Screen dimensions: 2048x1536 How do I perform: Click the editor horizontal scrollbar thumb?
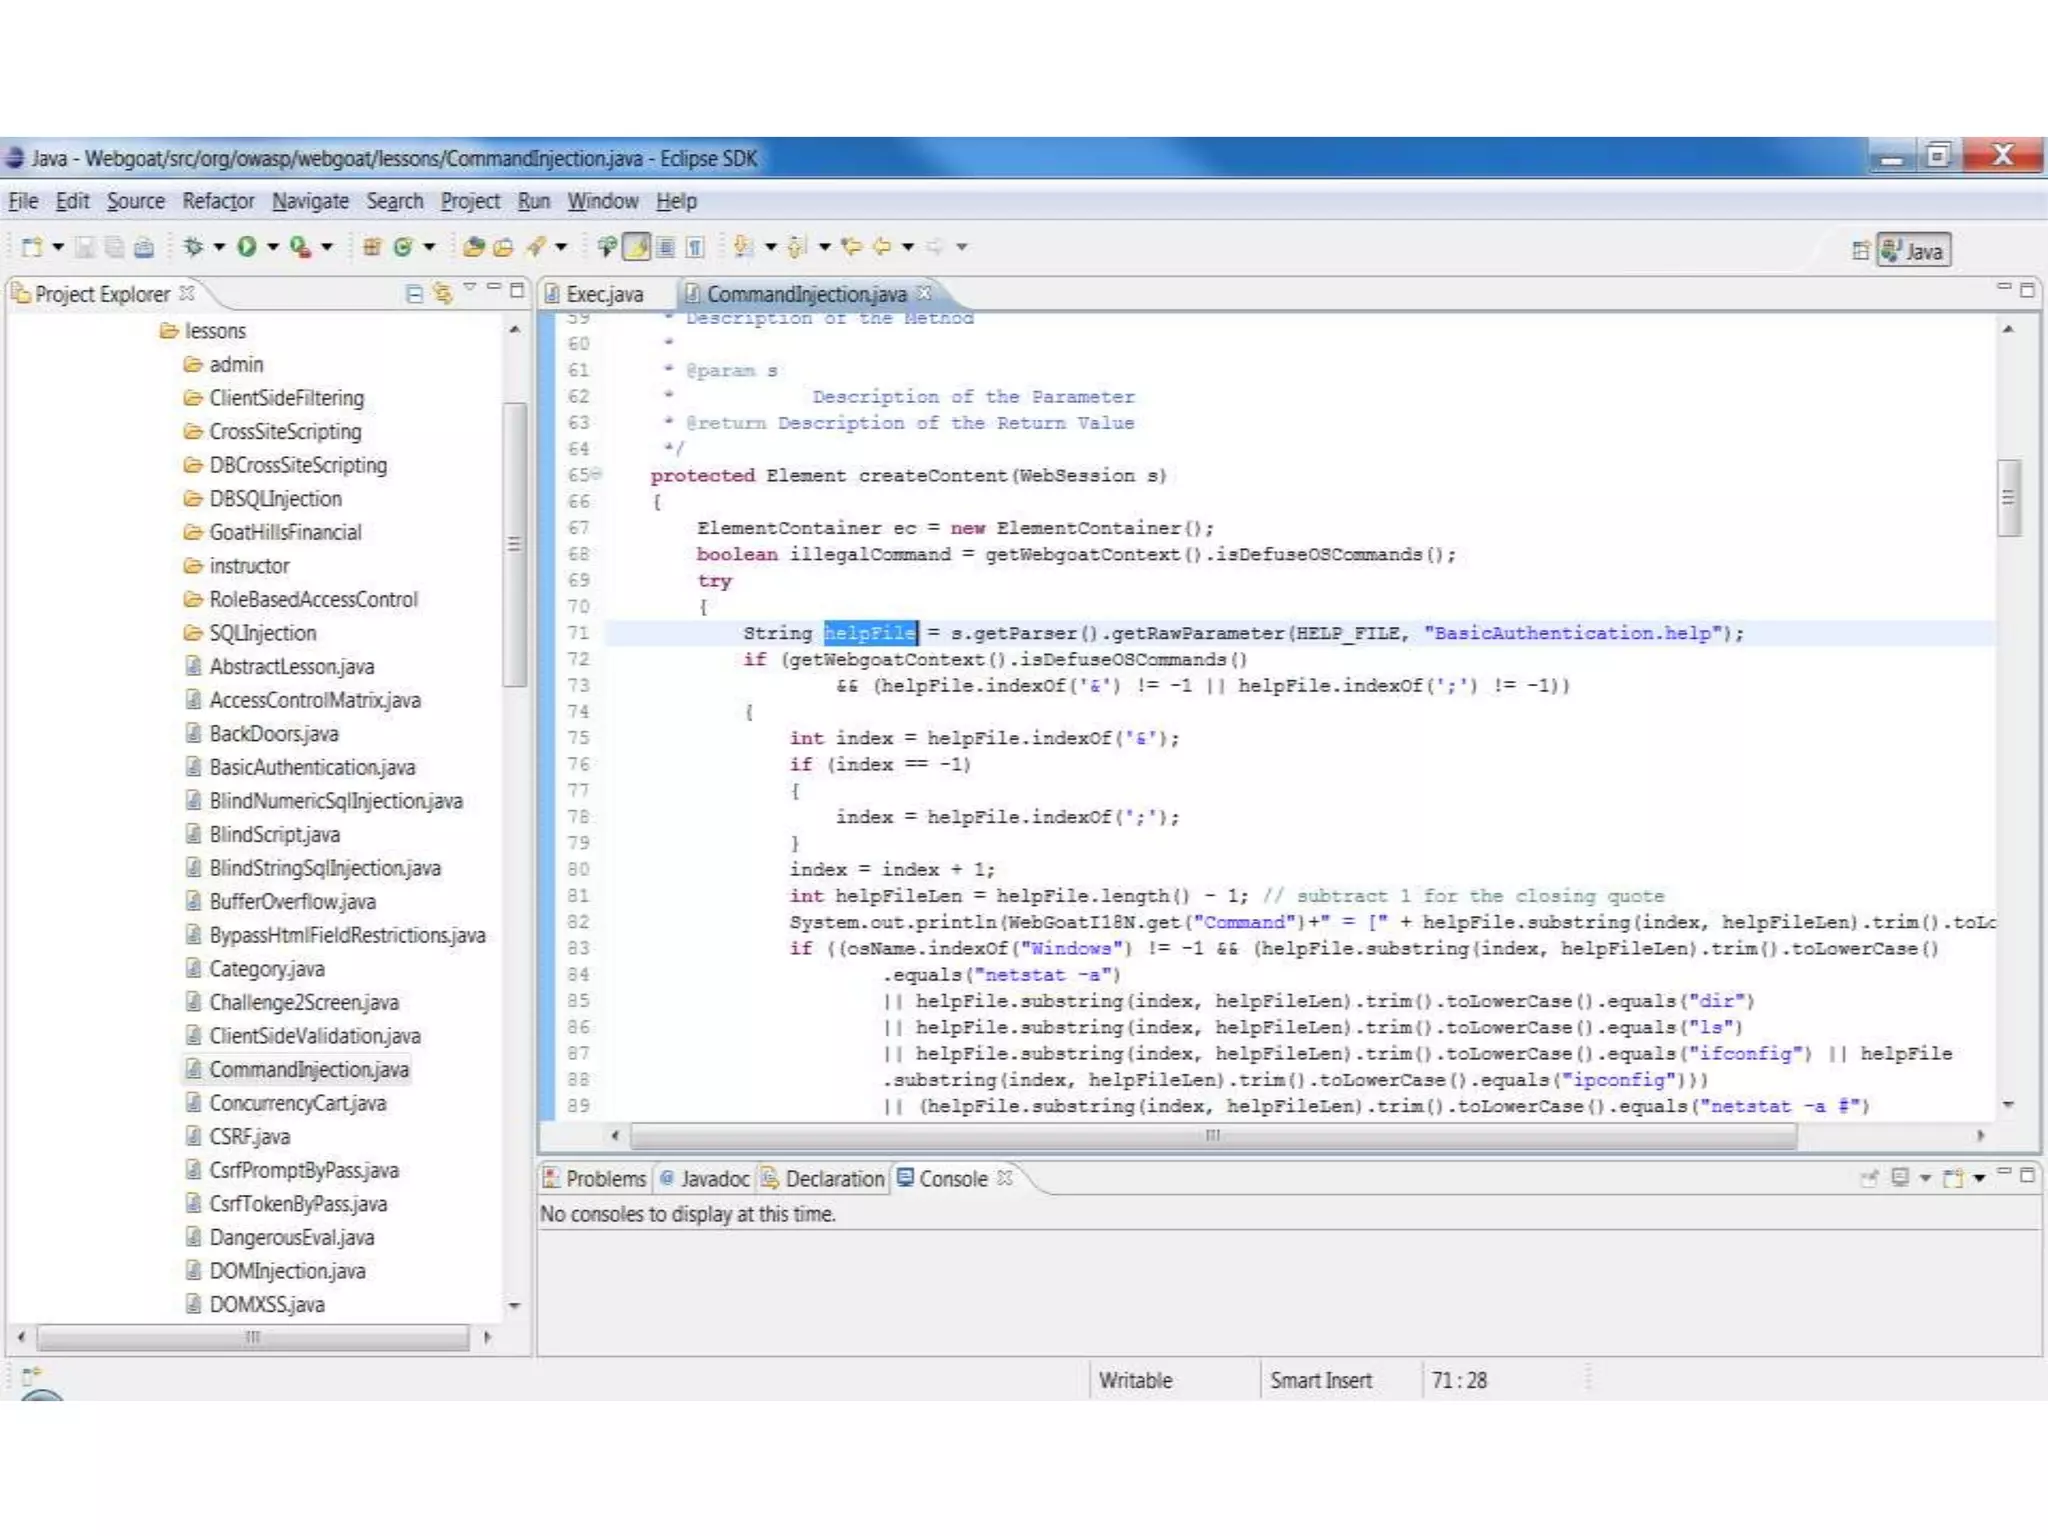(x=1212, y=1135)
